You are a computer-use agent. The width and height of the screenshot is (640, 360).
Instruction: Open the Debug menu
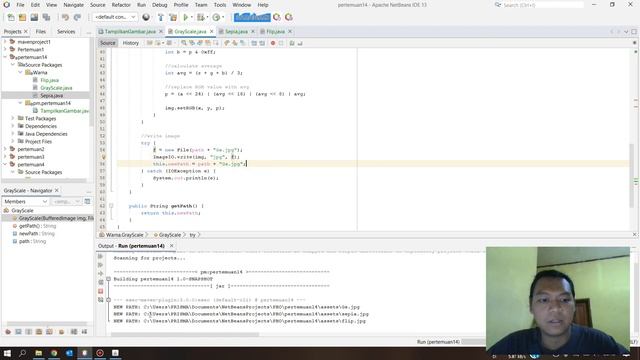point(160,5)
